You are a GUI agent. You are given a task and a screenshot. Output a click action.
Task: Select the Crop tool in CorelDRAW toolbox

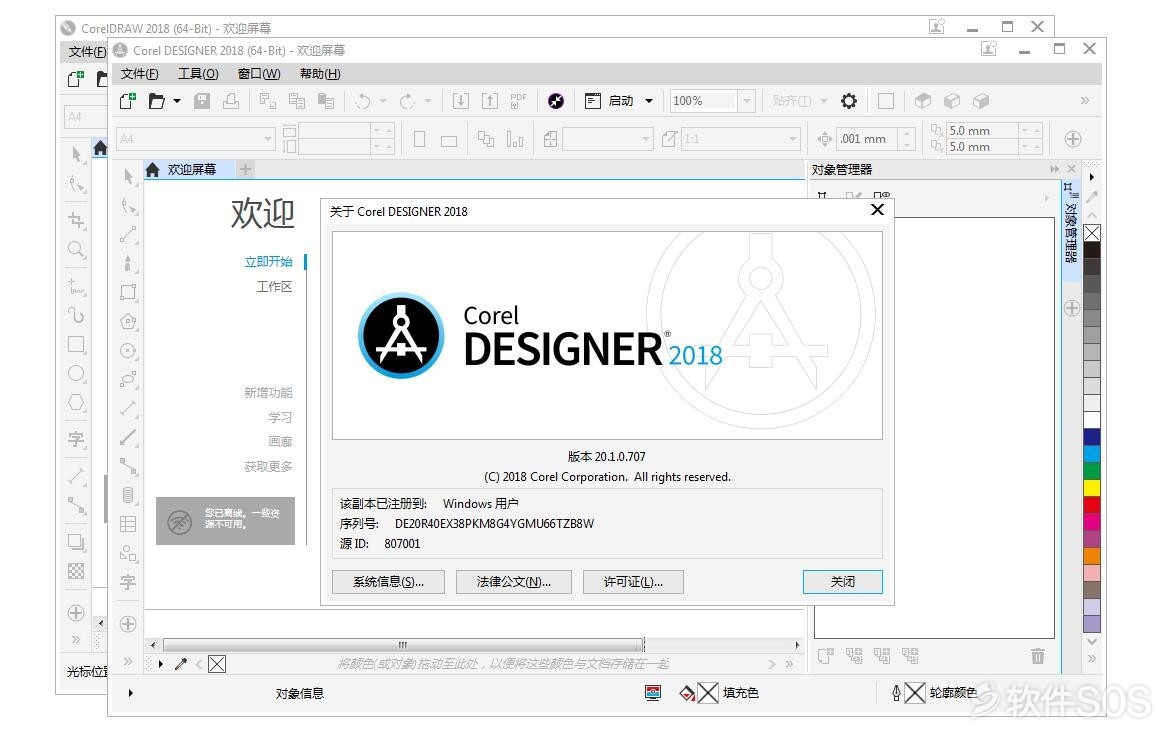[76, 221]
